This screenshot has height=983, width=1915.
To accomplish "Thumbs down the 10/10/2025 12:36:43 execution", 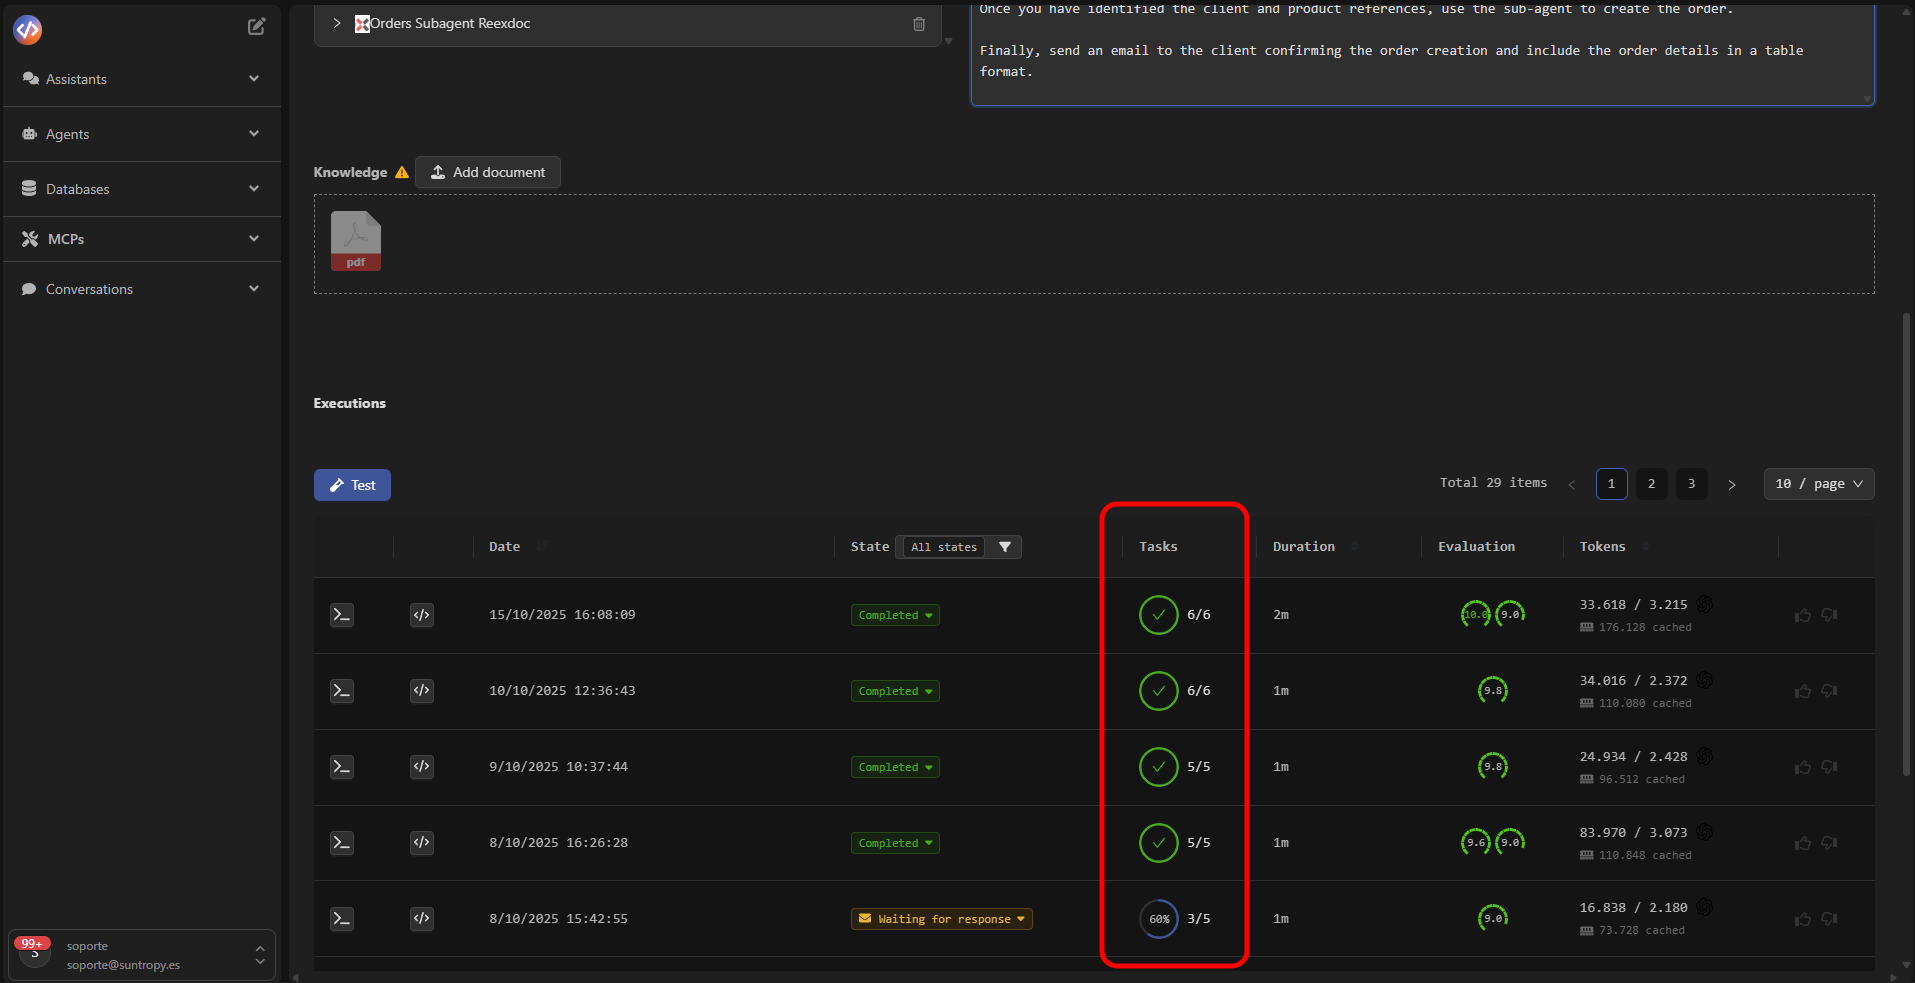I will [1829, 691].
